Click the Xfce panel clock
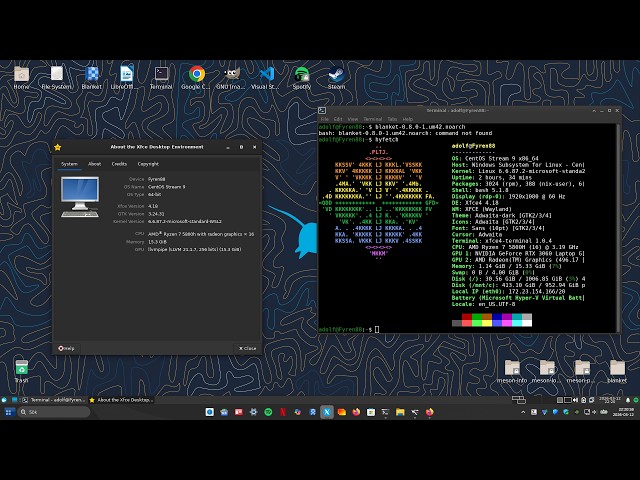This screenshot has width=640, height=480. click(x=609, y=400)
